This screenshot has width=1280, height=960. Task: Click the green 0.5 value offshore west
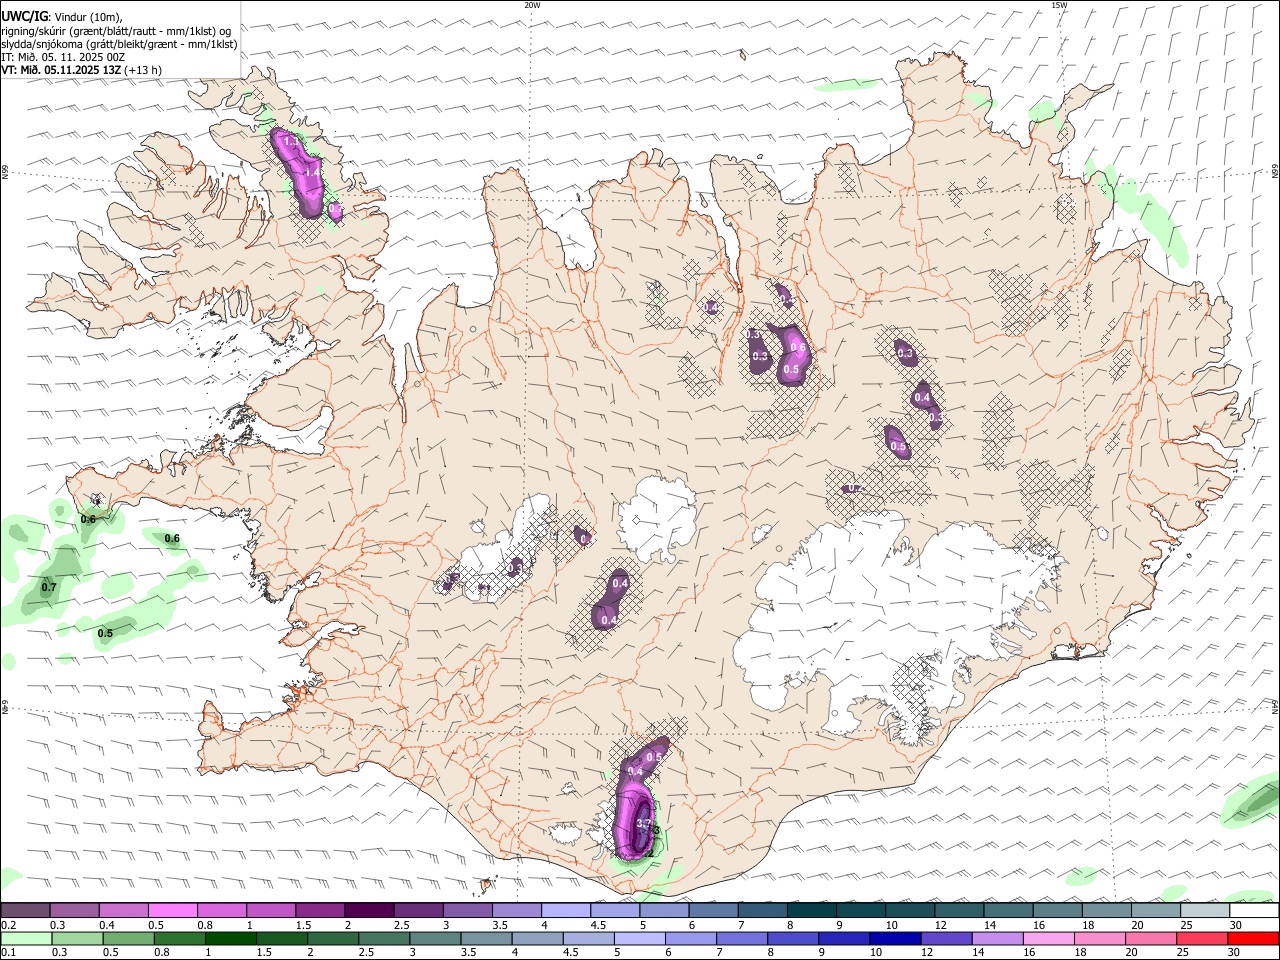(105, 633)
